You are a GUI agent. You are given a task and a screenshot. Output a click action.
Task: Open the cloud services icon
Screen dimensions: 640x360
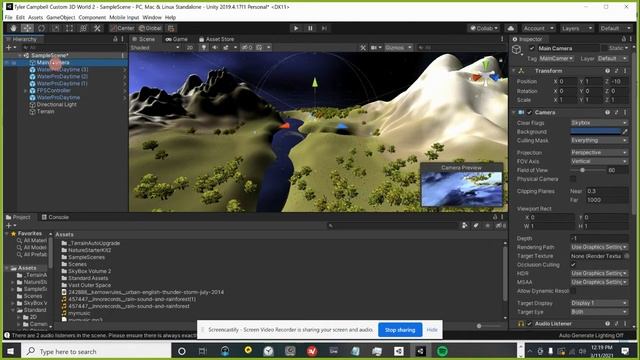(511, 28)
